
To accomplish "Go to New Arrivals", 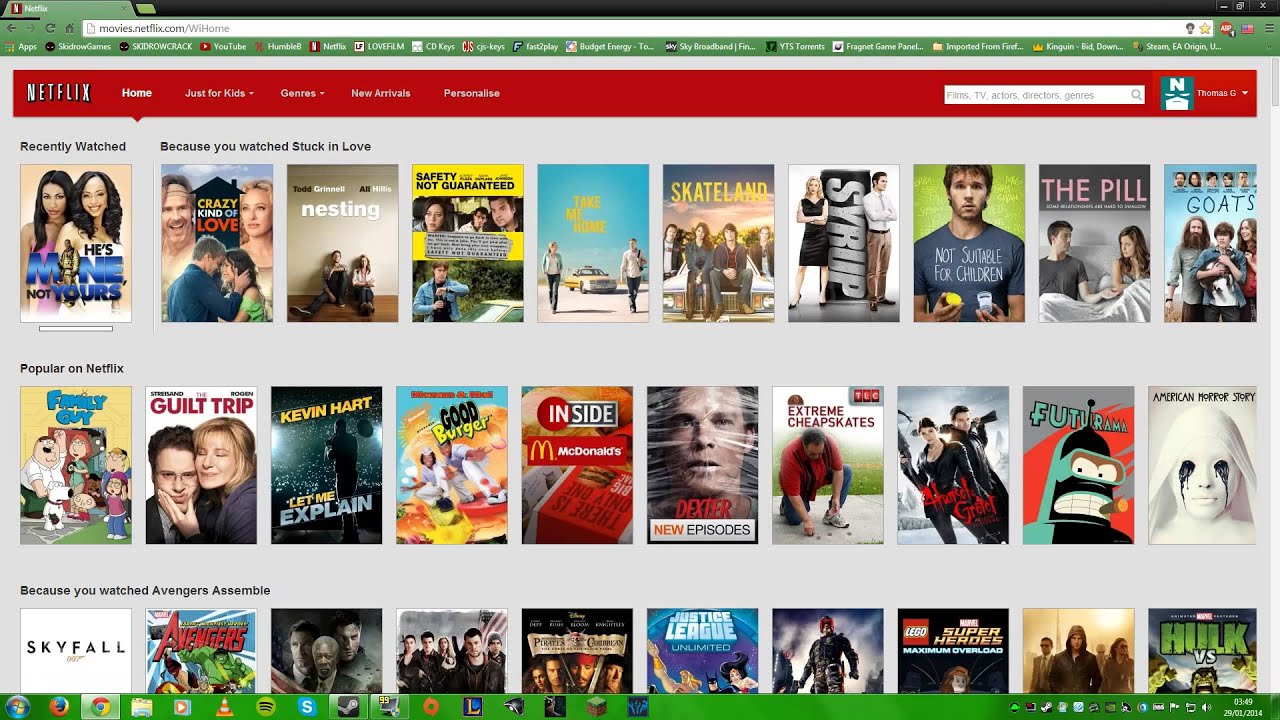I will [381, 93].
